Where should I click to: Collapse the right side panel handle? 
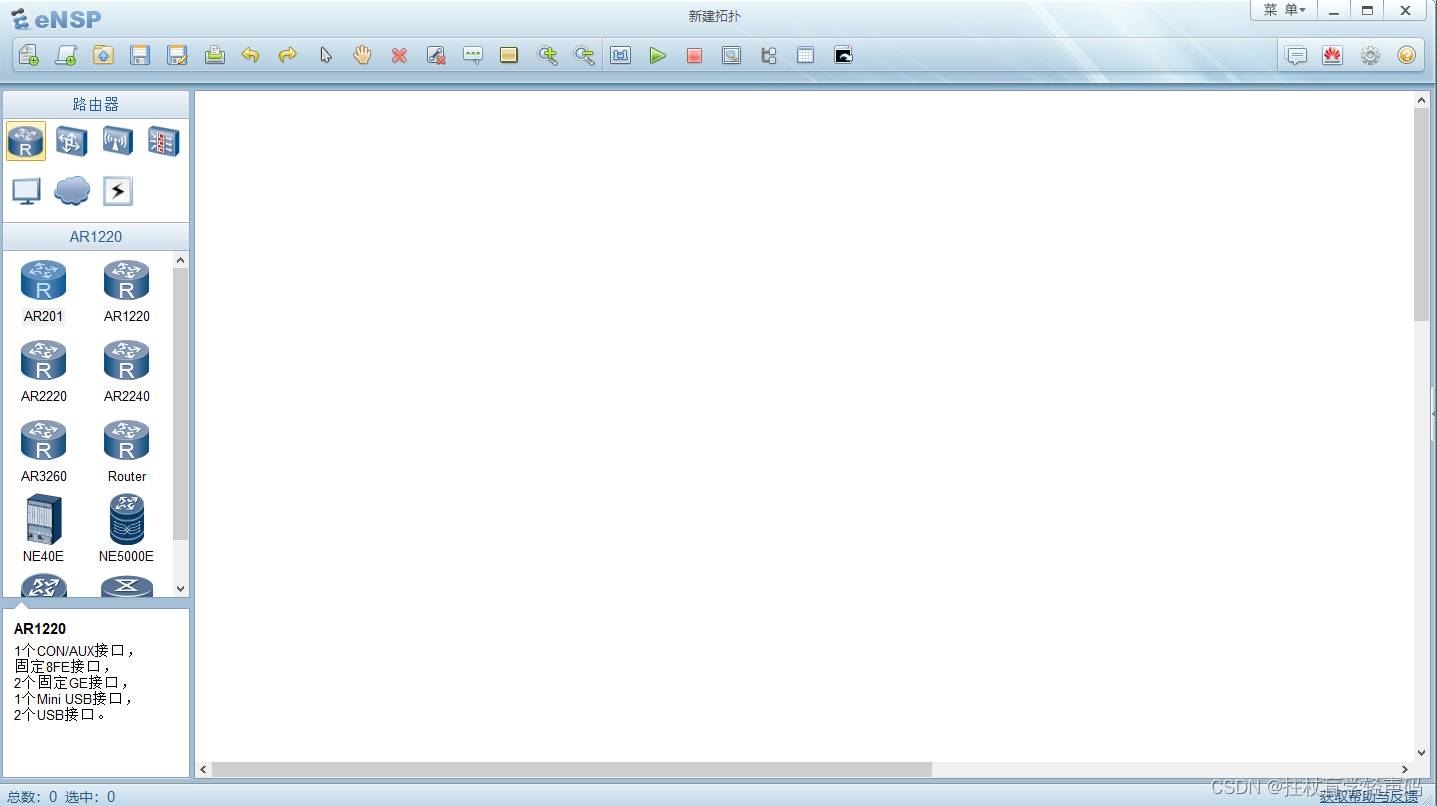point(1433,413)
